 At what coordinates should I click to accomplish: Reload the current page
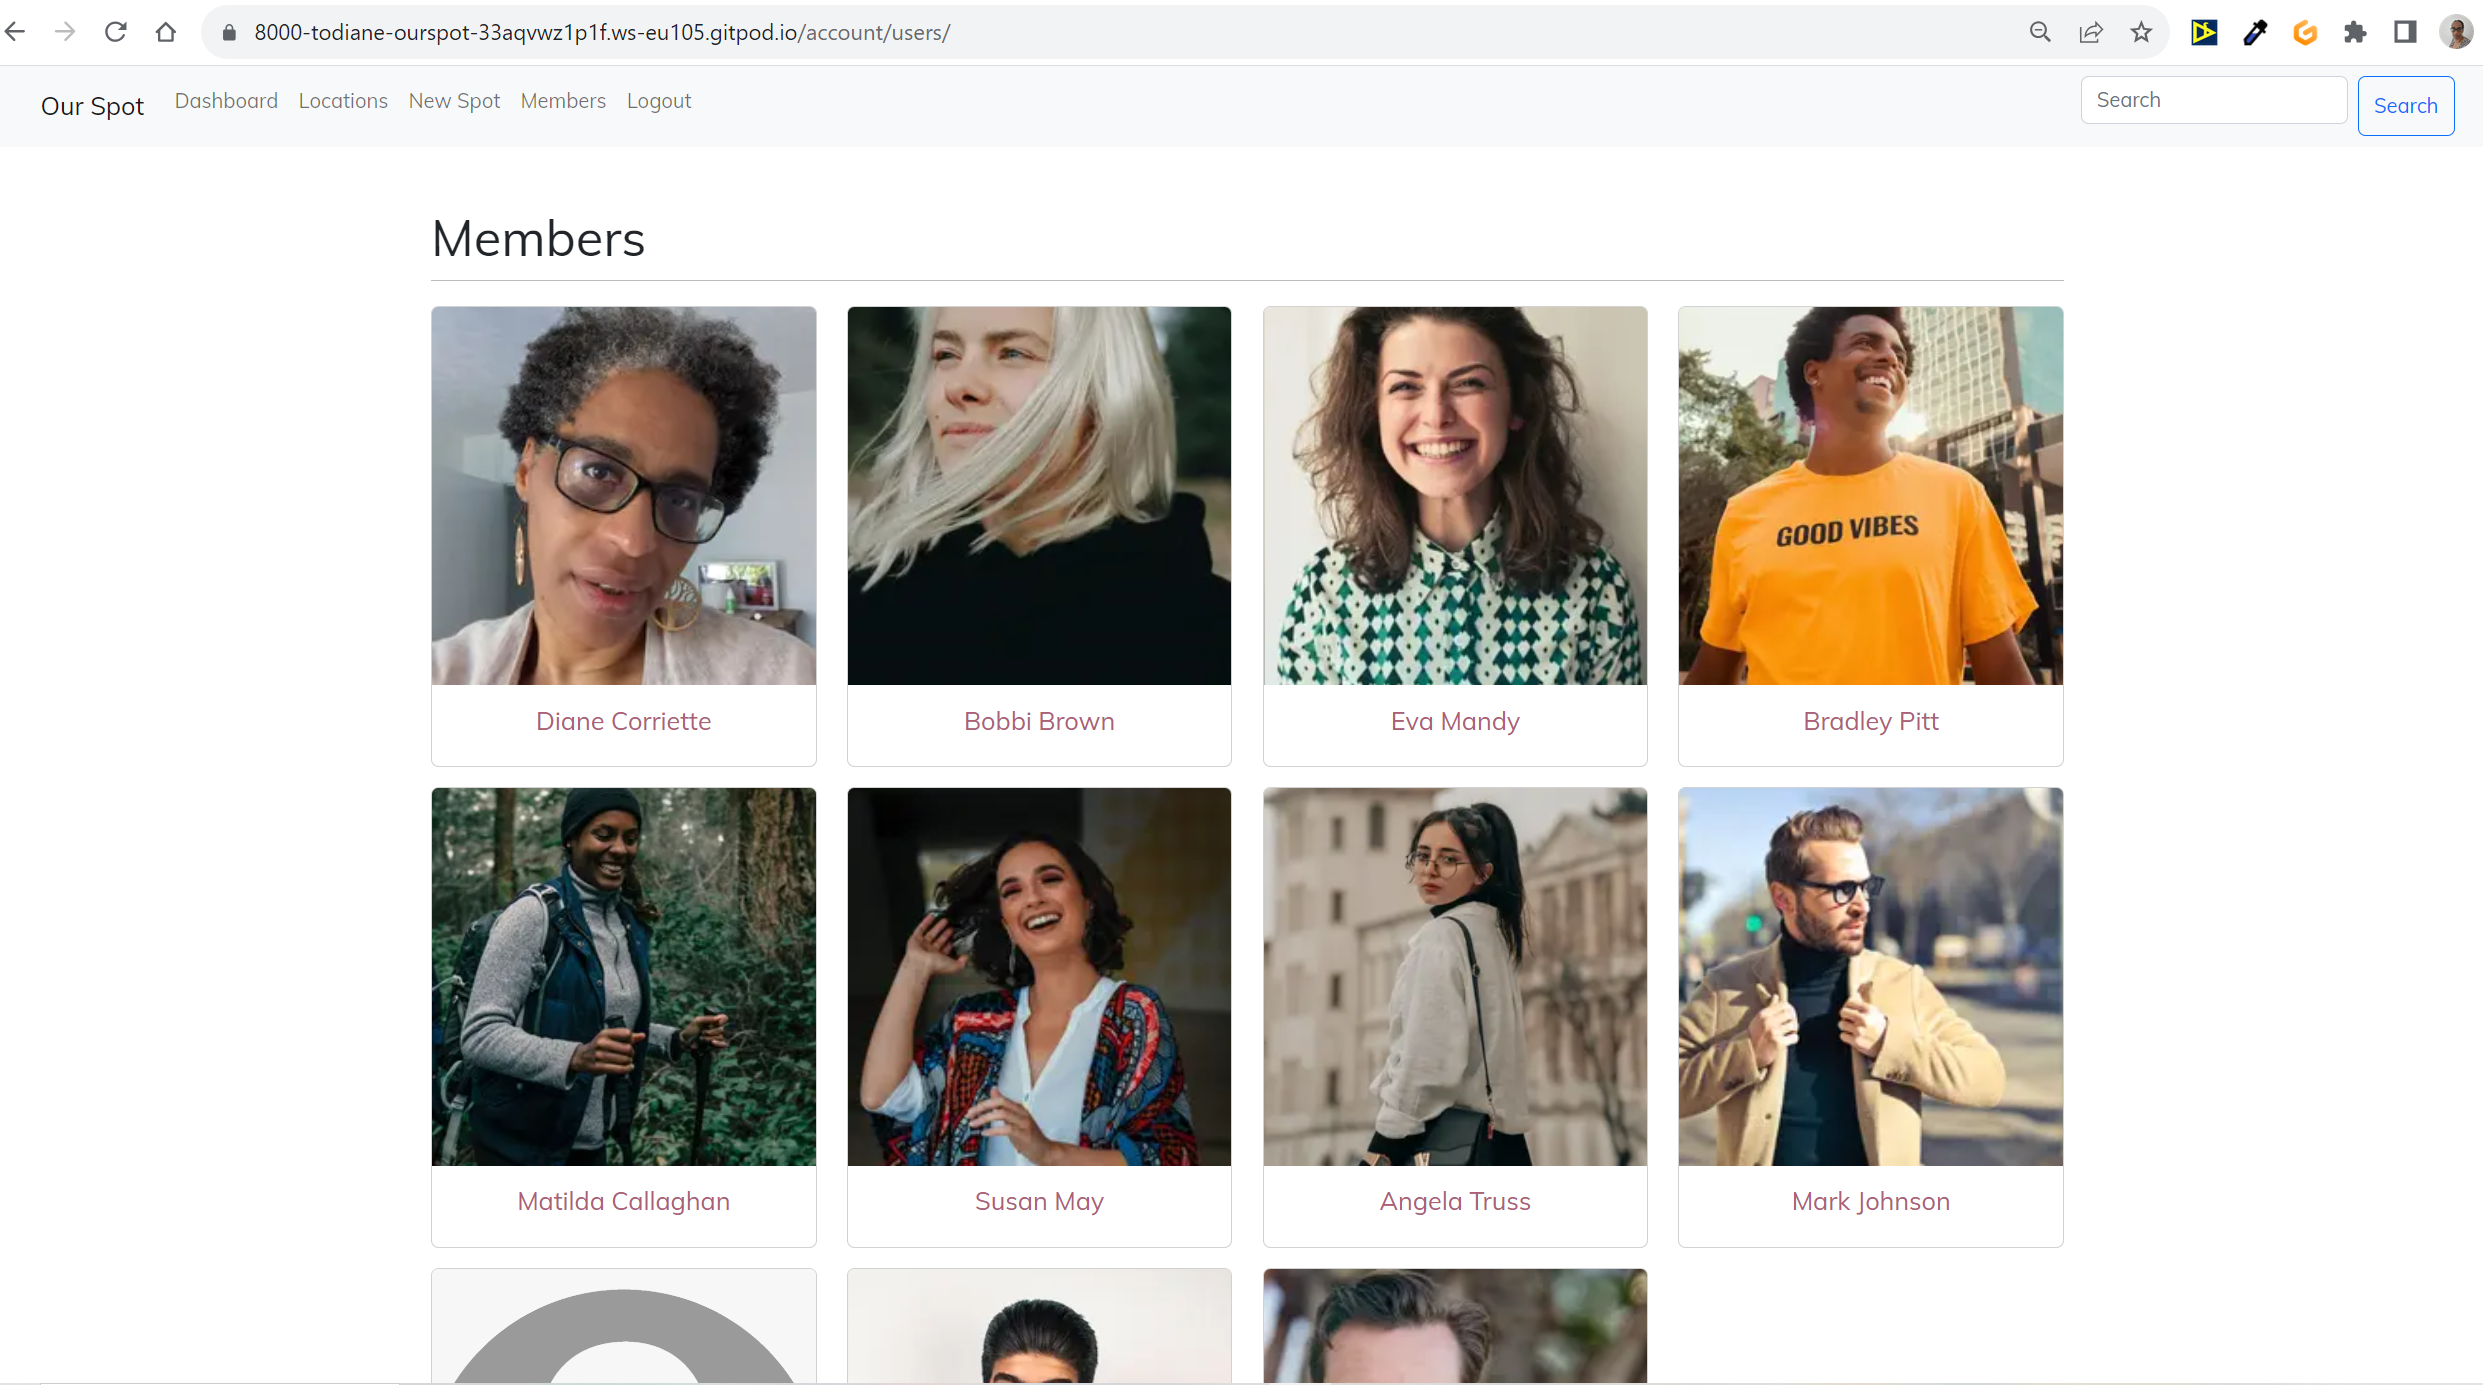(x=115, y=32)
